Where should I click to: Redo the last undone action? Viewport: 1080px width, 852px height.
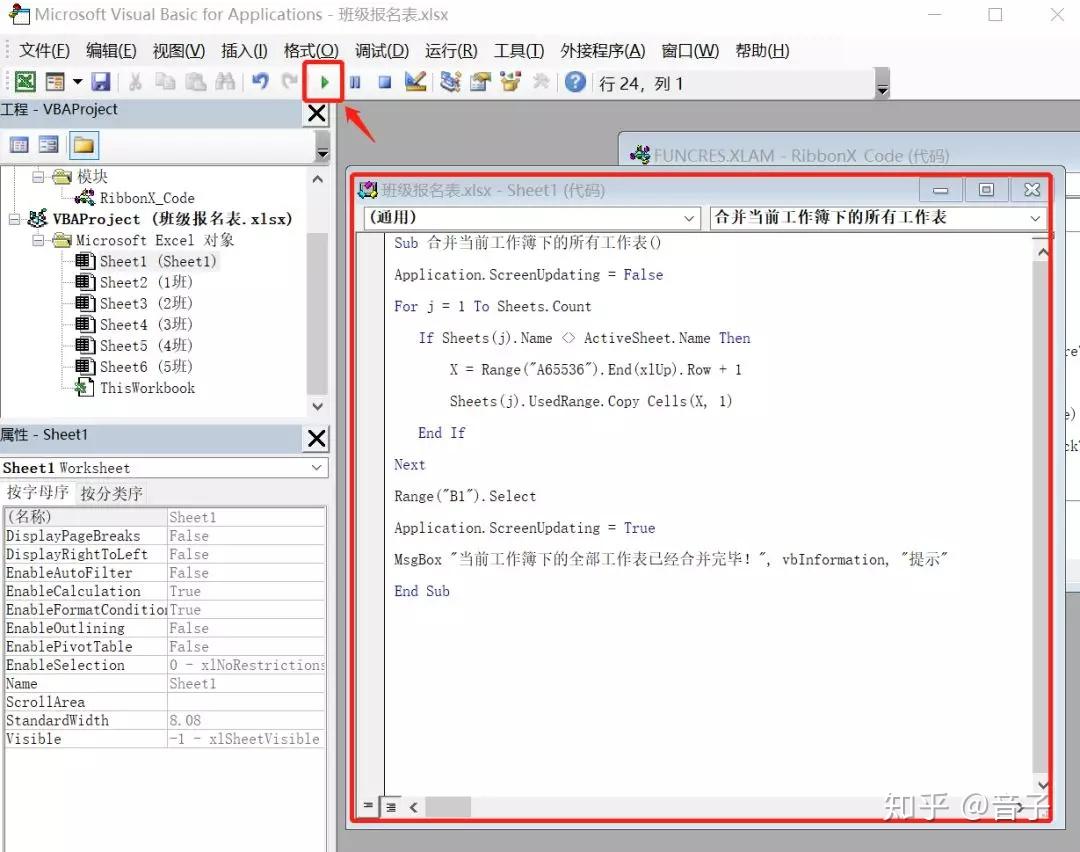pyautogui.click(x=289, y=82)
